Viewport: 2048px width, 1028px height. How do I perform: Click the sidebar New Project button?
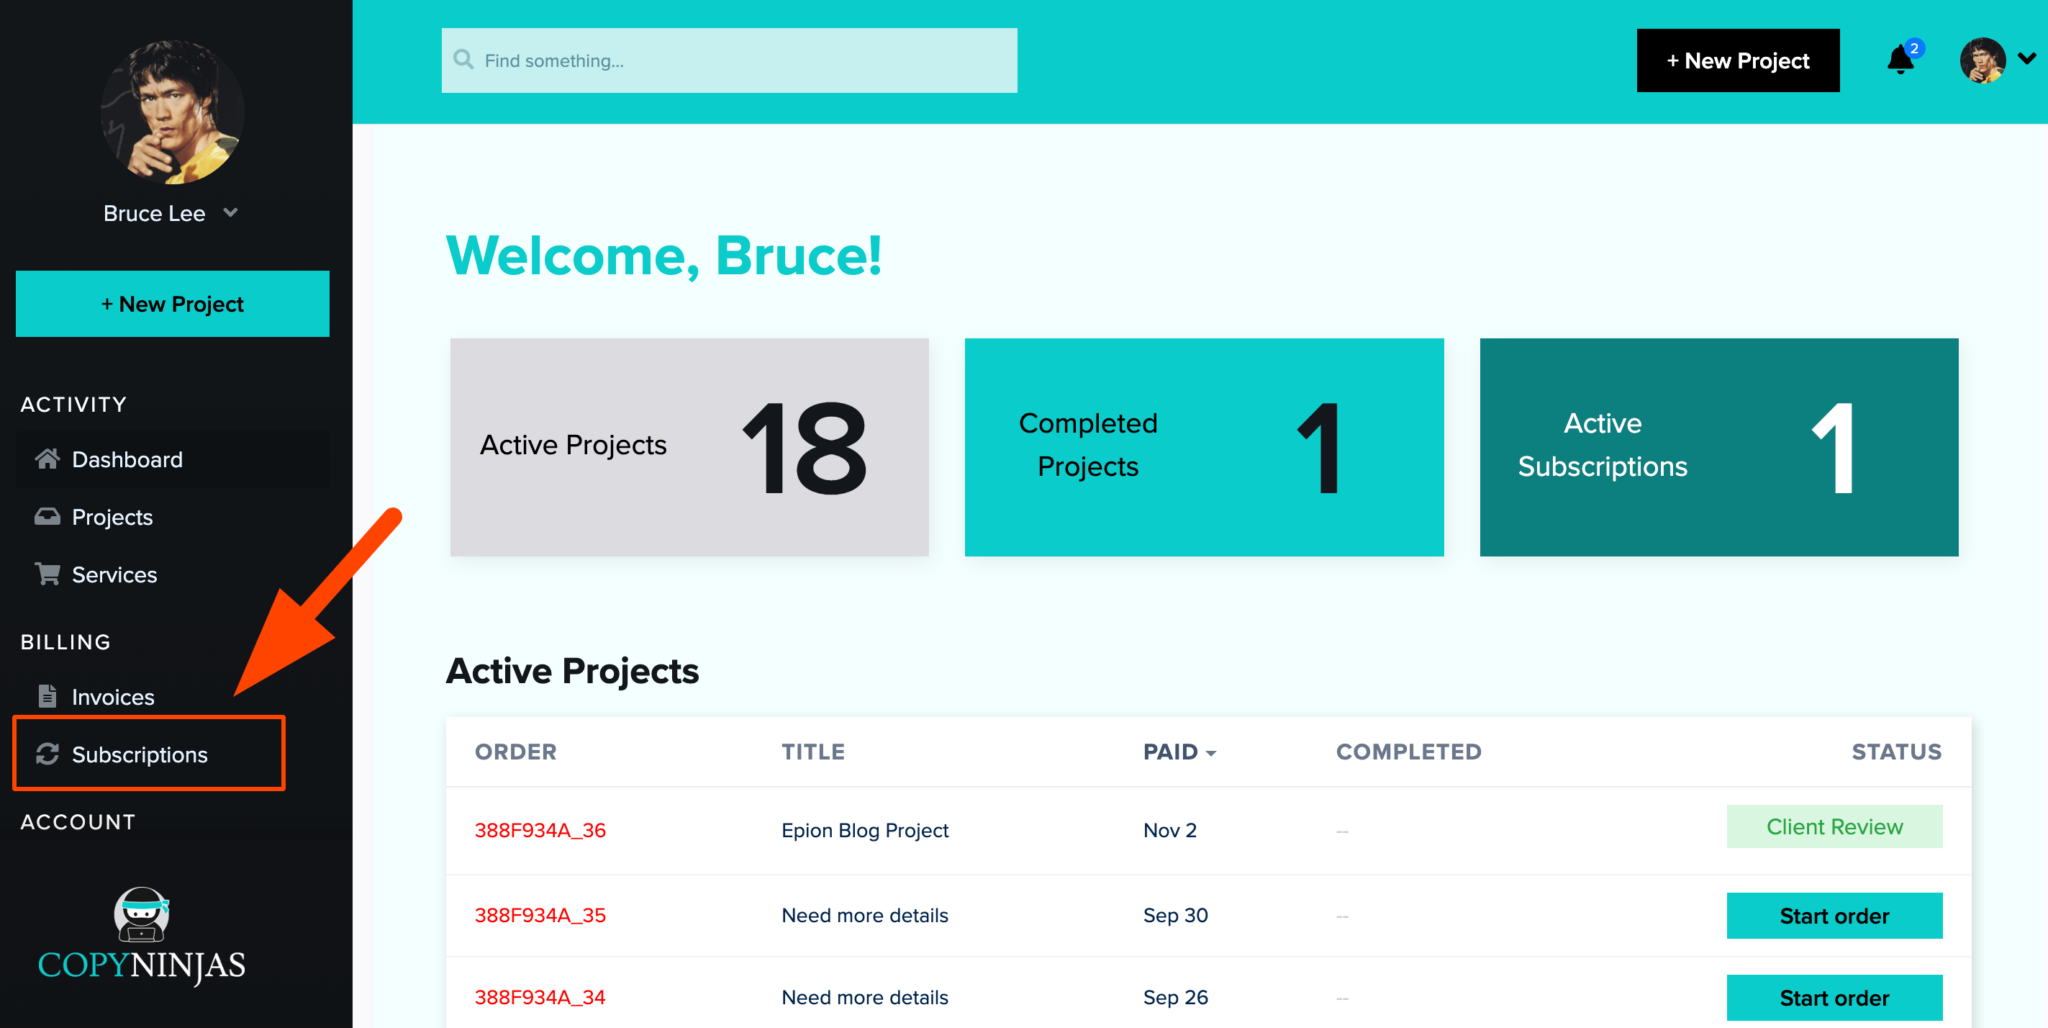[172, 304]
